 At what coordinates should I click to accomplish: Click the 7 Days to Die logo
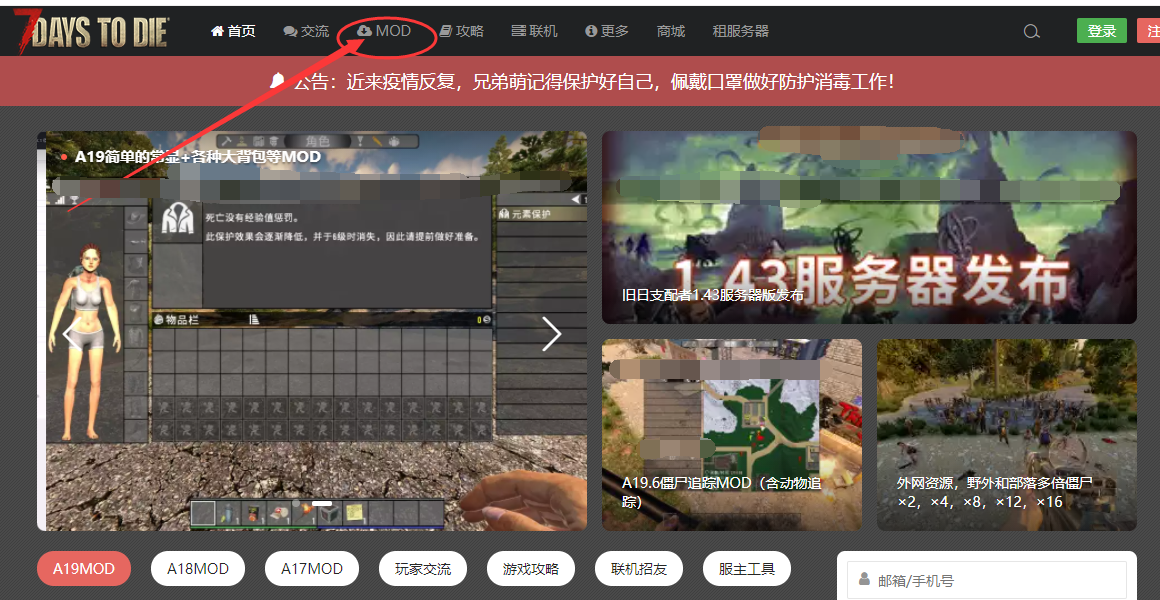[91, 33]
